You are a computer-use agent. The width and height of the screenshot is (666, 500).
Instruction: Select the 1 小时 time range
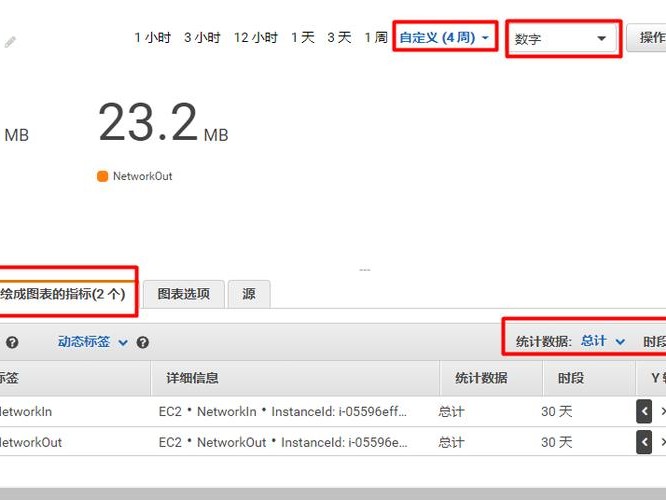(152, 37)
